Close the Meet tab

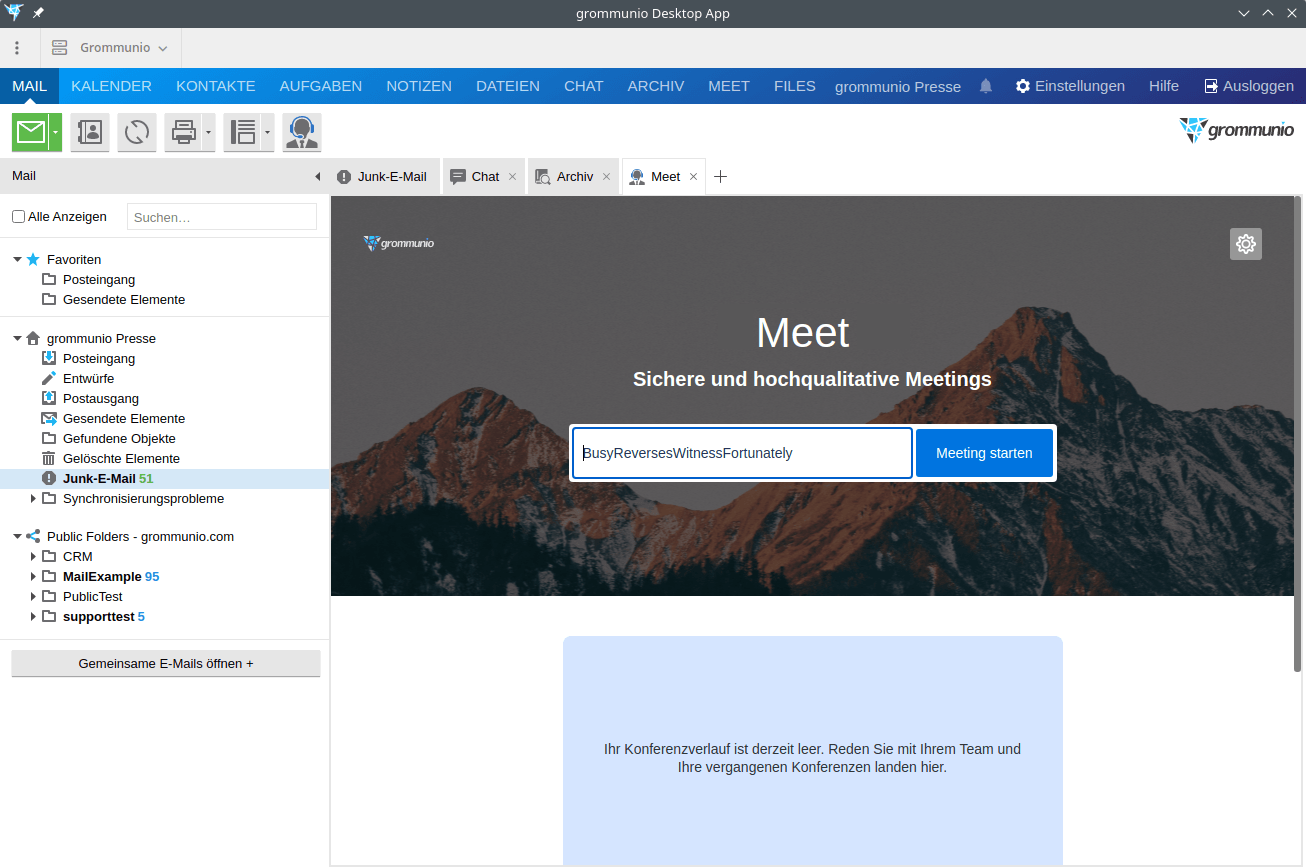coord(693,177)
